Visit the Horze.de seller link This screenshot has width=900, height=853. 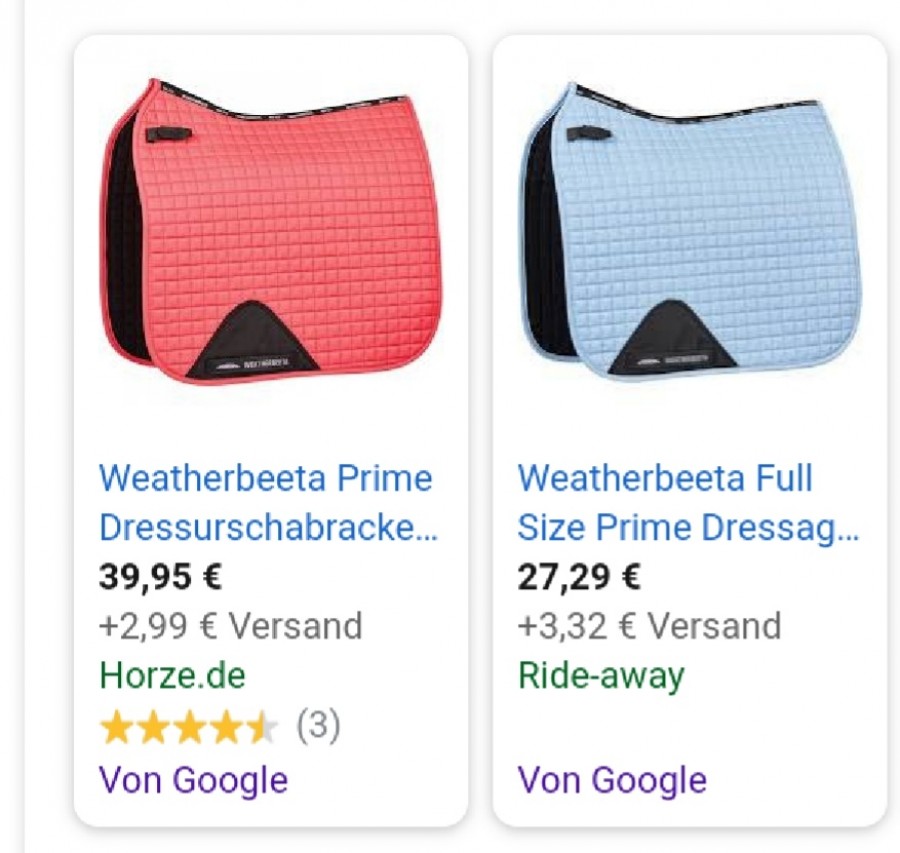point(172,675)
